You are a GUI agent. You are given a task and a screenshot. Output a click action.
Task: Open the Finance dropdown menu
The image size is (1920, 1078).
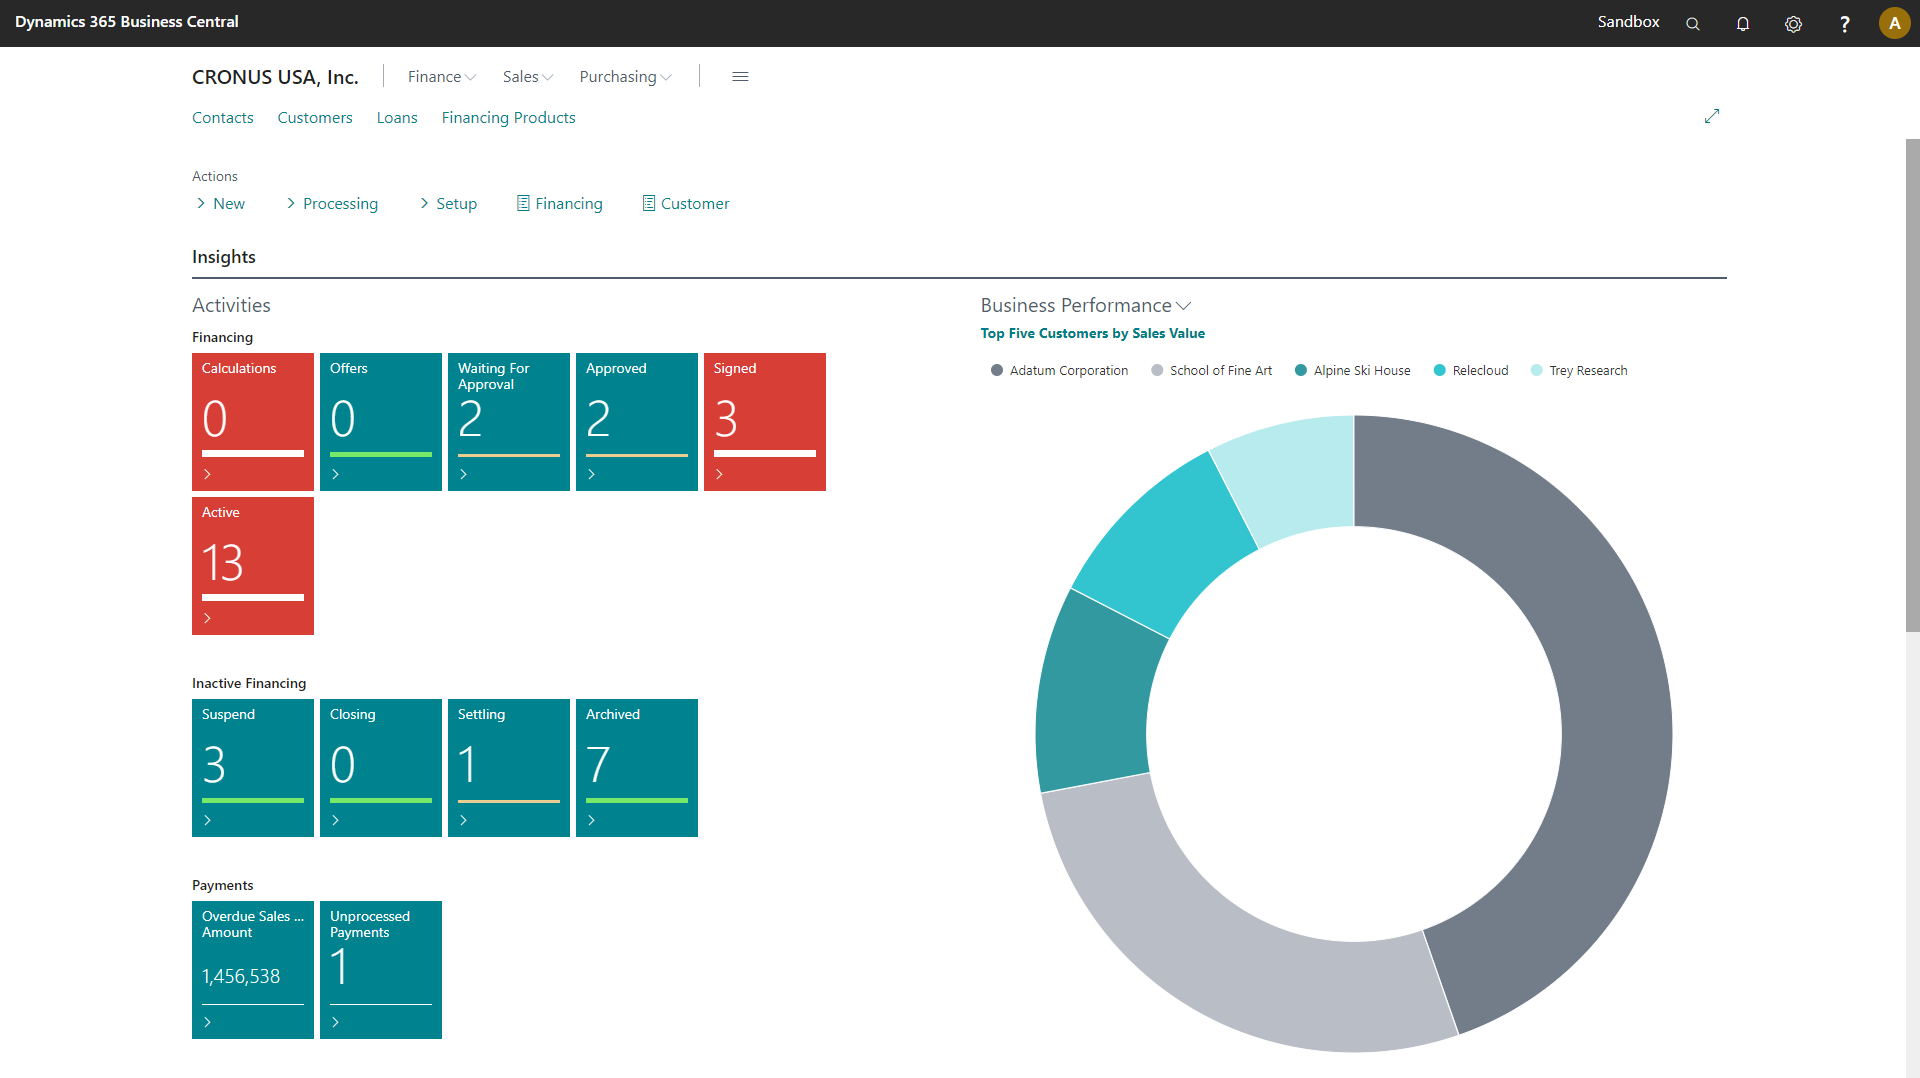[440, 76]
